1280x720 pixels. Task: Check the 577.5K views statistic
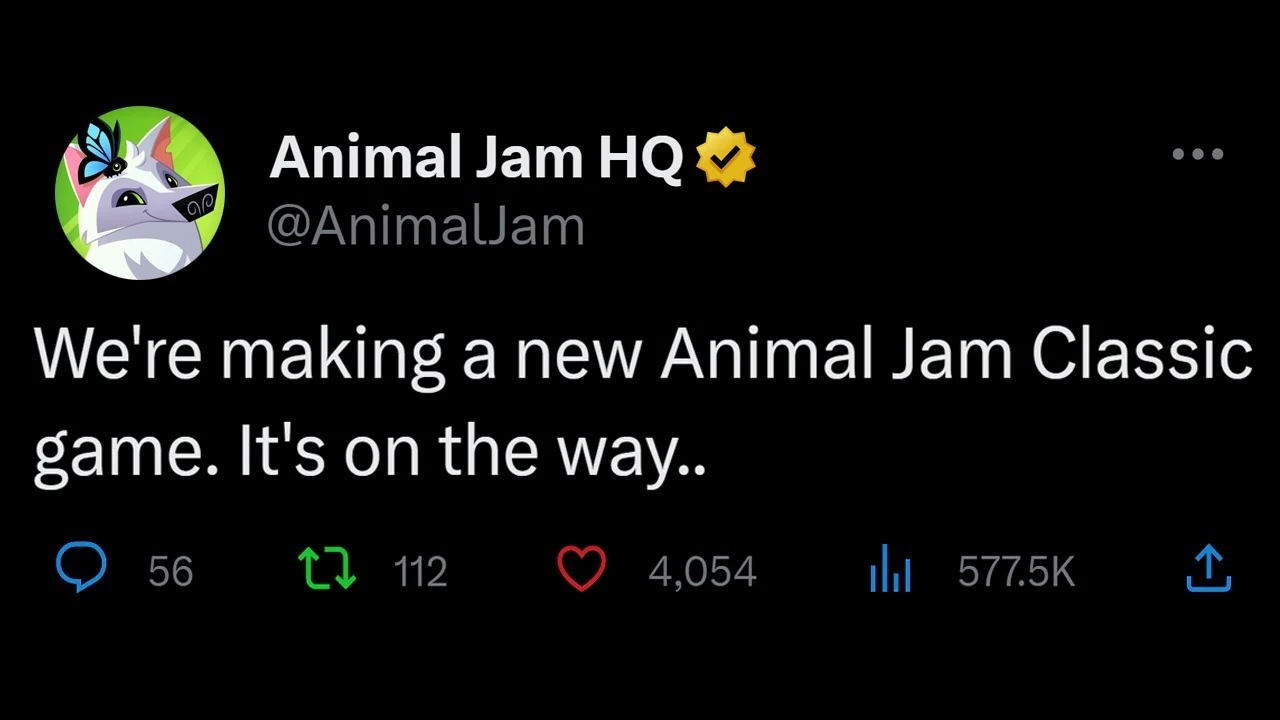[1016, 570]
